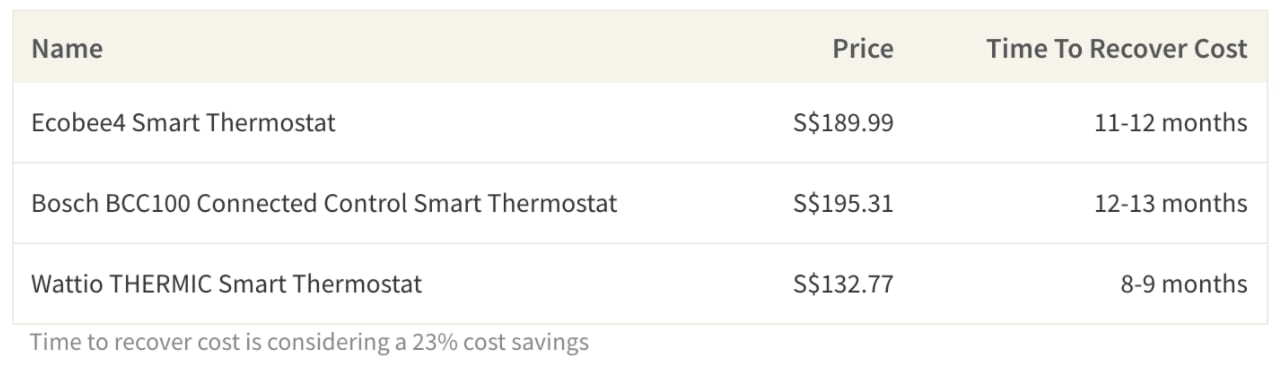Click the word THERMIC in the table

coord(158,284)
